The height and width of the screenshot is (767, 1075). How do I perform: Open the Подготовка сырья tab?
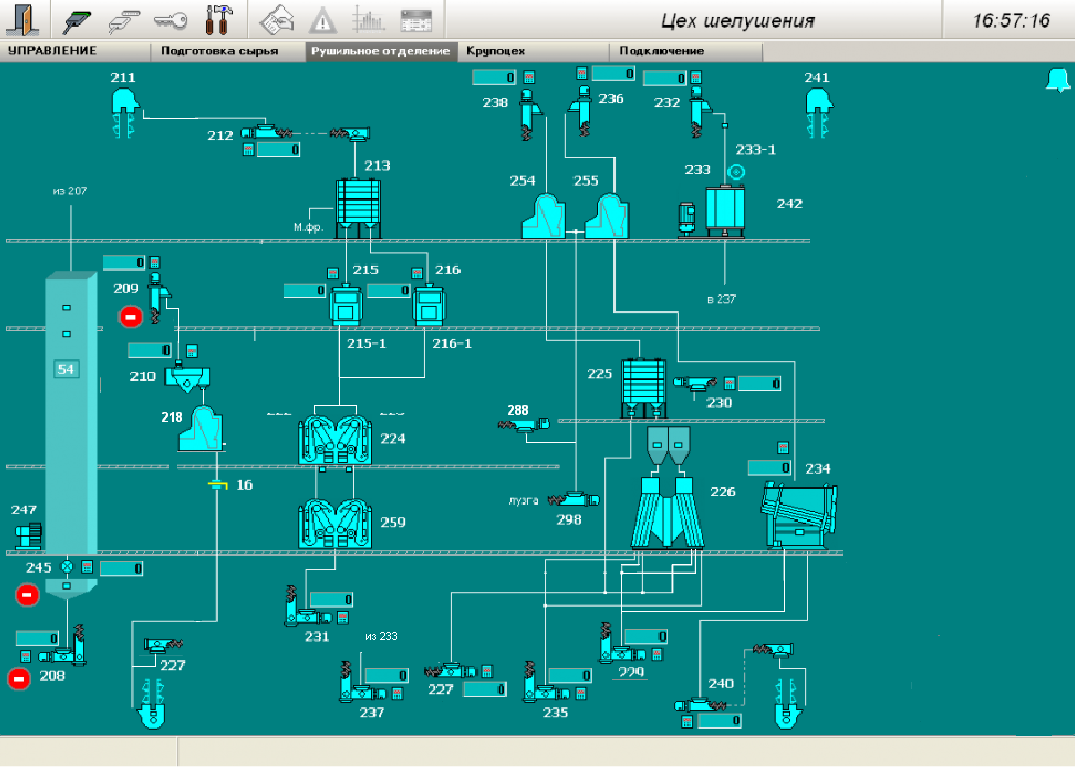click(x=219, y=50)
